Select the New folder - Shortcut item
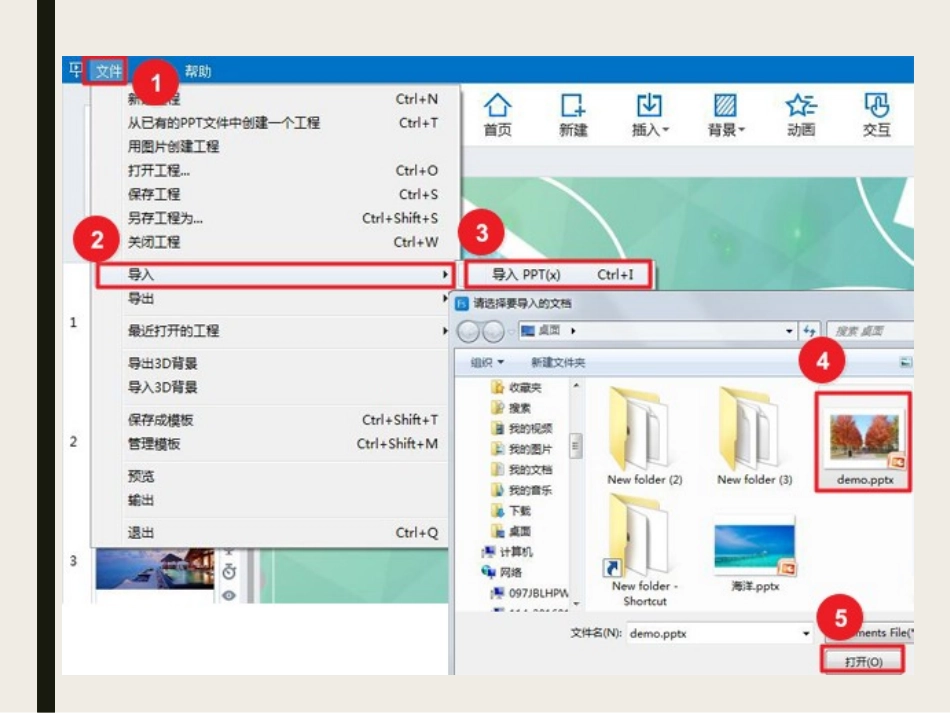The width and height of the screenshot is (950, 713). pyautogui.click(x=645, y=550)
